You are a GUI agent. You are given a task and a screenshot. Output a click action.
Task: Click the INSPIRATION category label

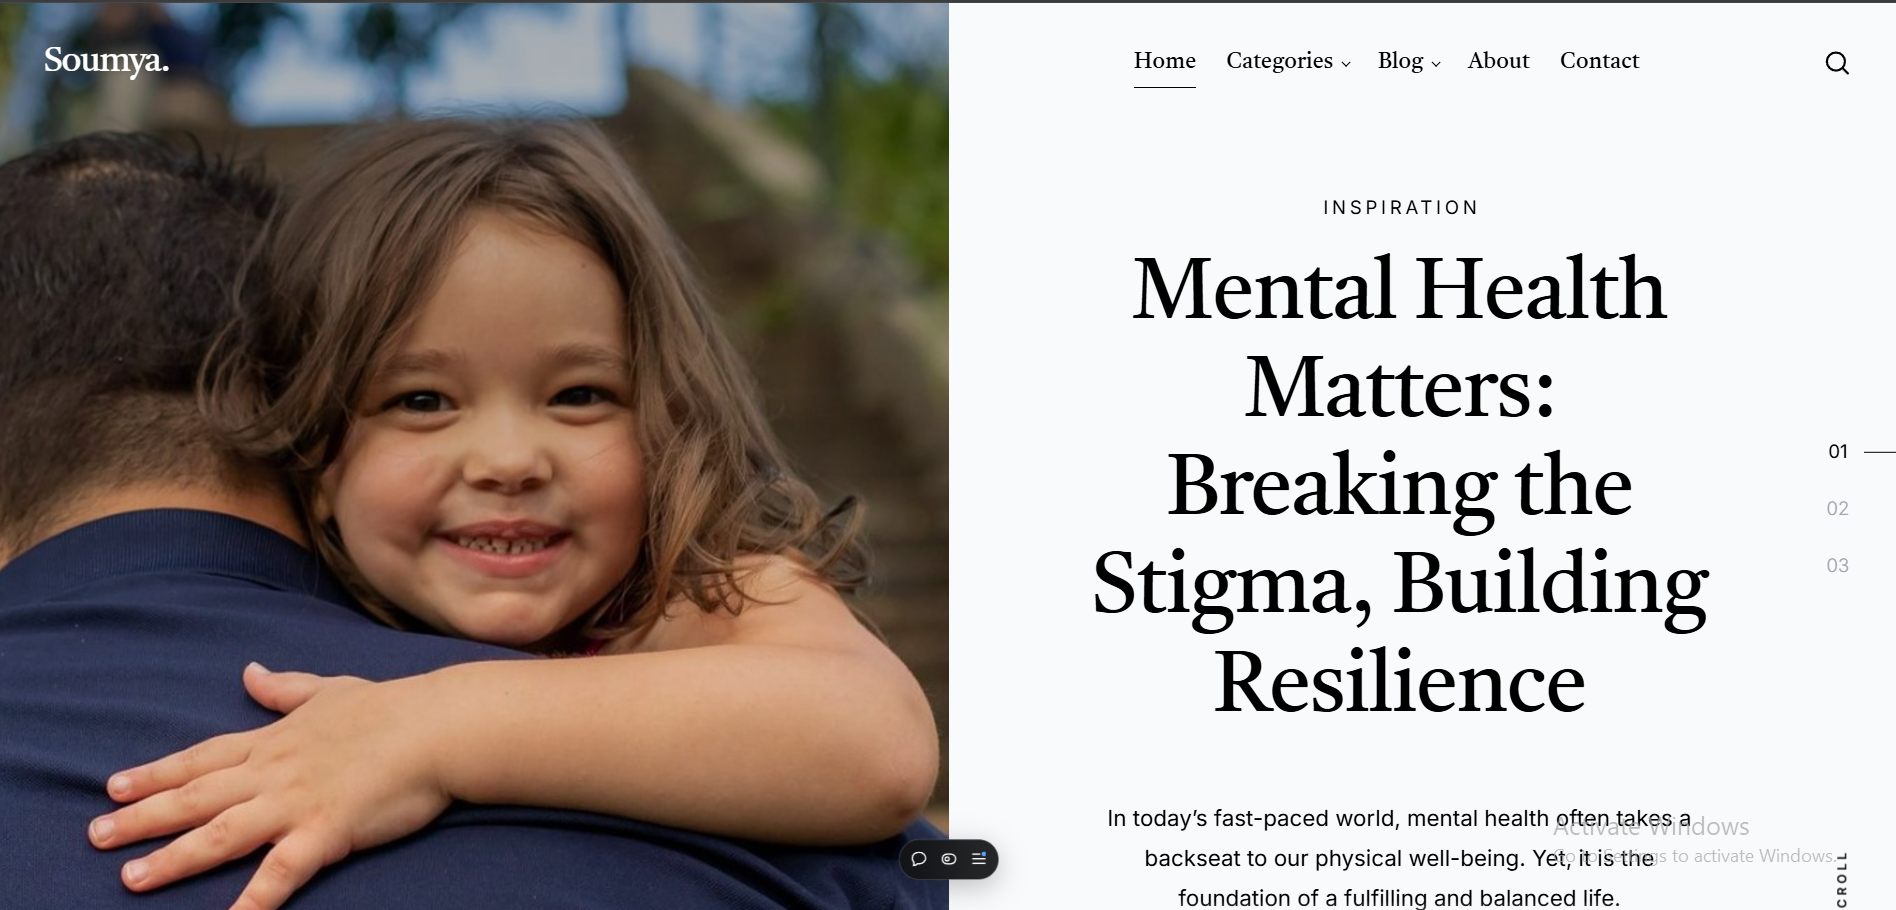pos(1400,207)
